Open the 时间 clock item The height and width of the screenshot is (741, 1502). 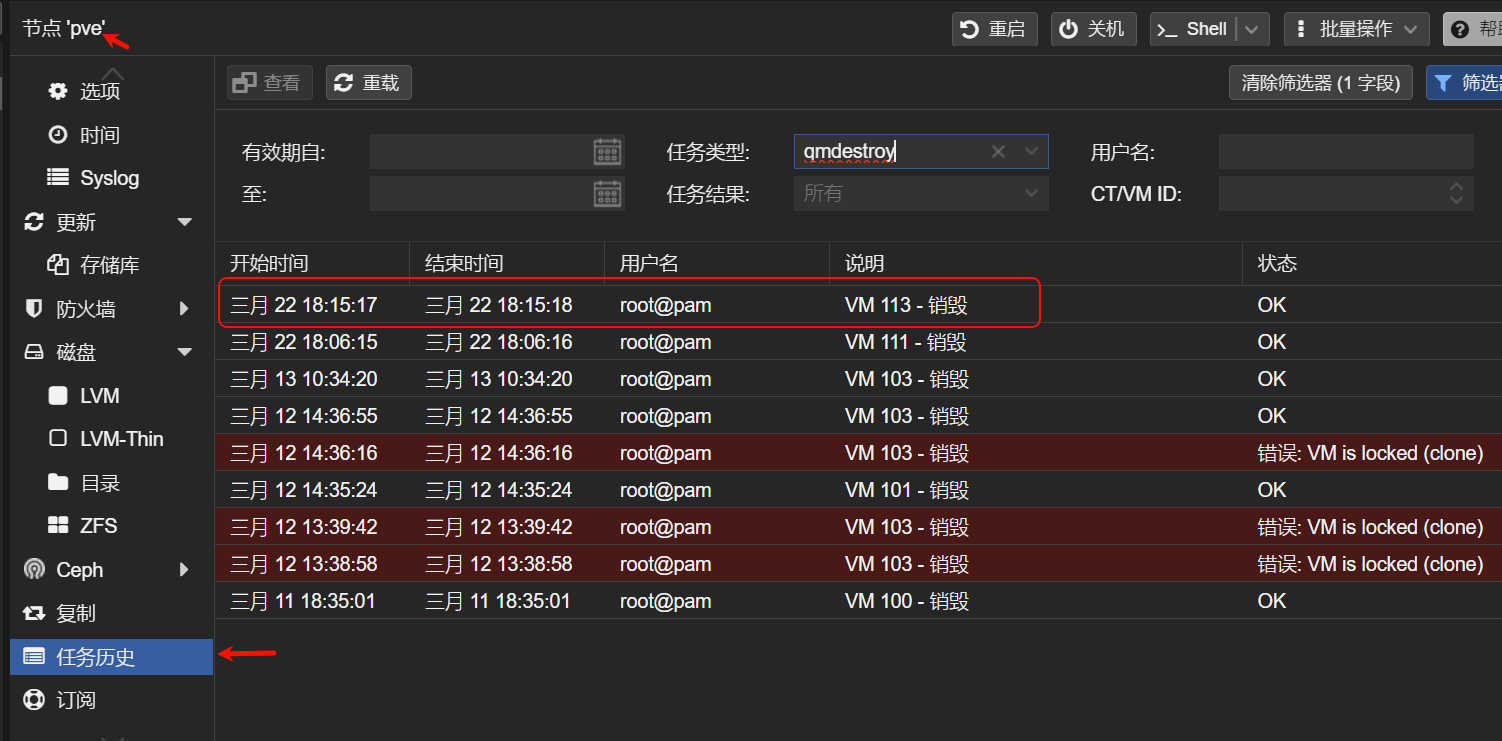click(84, 135)
